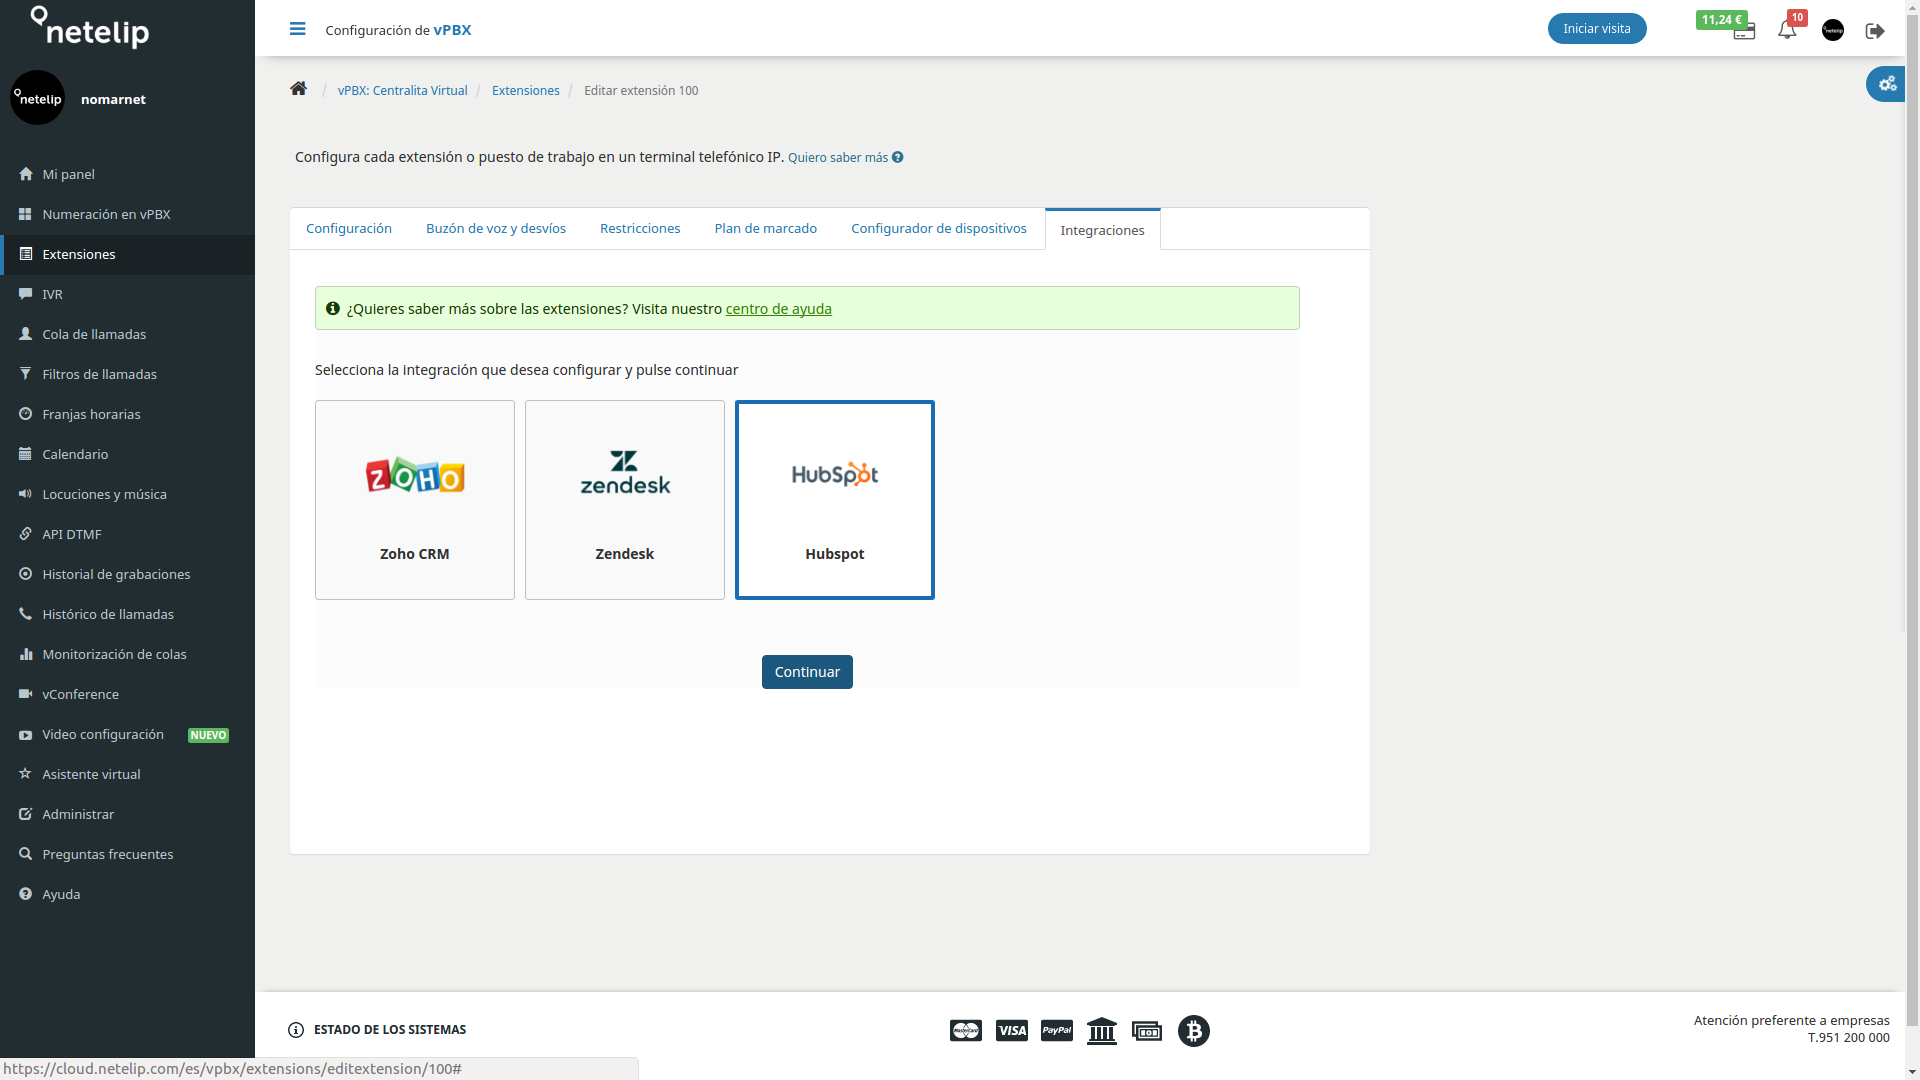Open Preguntas frecuentes
1920x1080 pixels.
point(128,854)
